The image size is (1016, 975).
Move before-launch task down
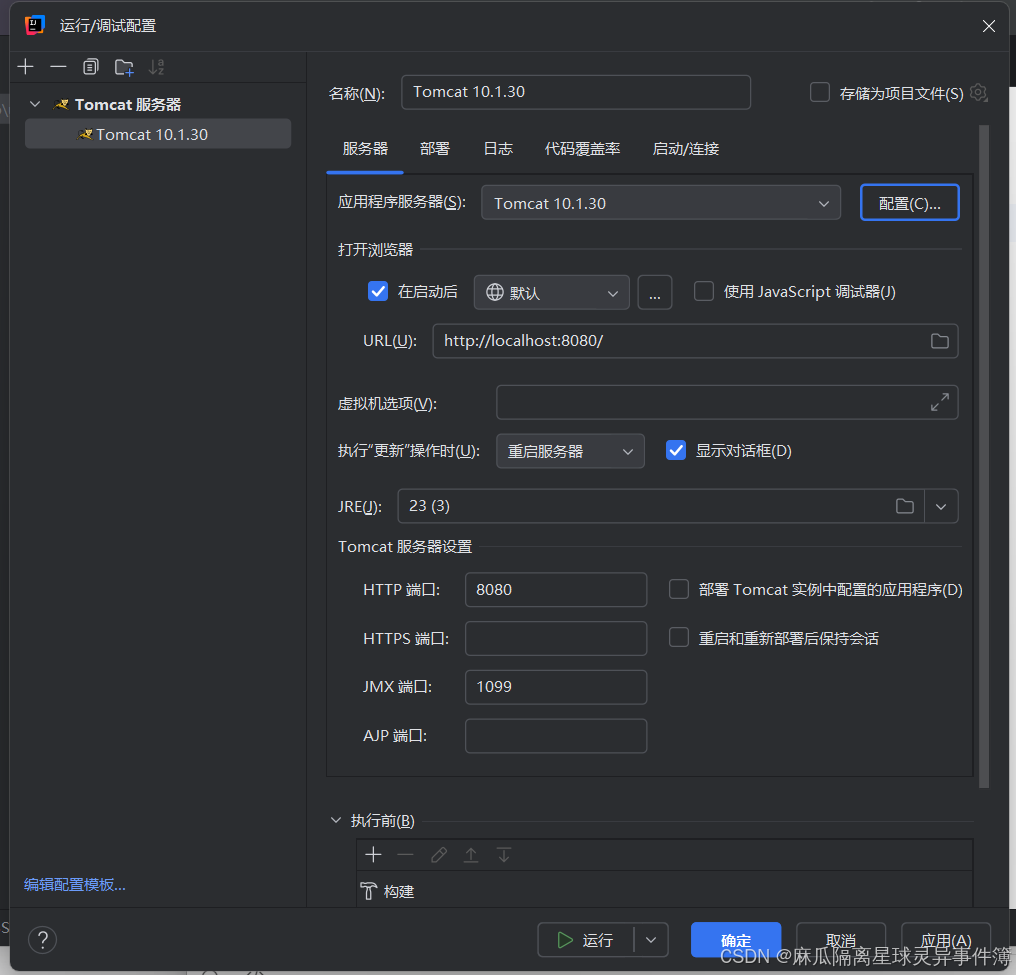(x=503, y=855)
